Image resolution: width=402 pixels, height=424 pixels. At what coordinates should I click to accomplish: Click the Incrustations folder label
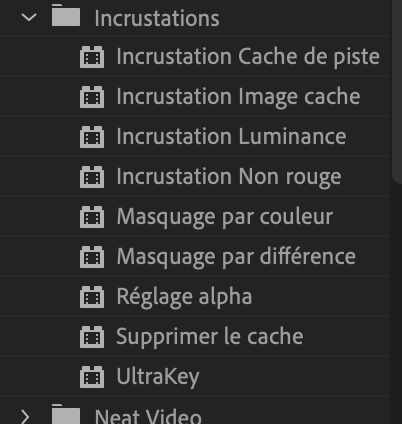click(x=157, y=18)
